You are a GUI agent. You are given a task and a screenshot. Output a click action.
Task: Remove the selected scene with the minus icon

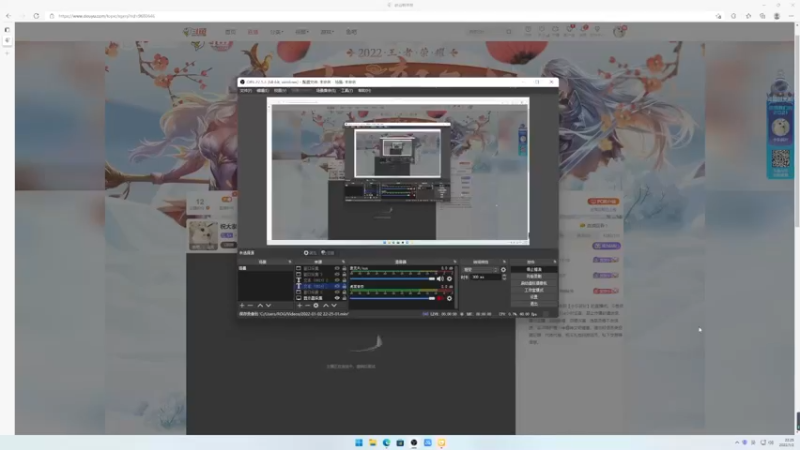250,306
